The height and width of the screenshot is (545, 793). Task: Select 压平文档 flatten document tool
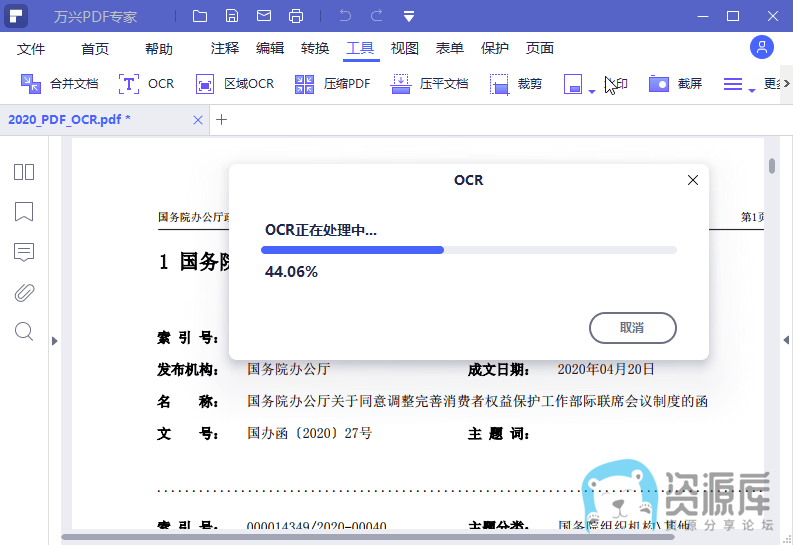(429, 84)
